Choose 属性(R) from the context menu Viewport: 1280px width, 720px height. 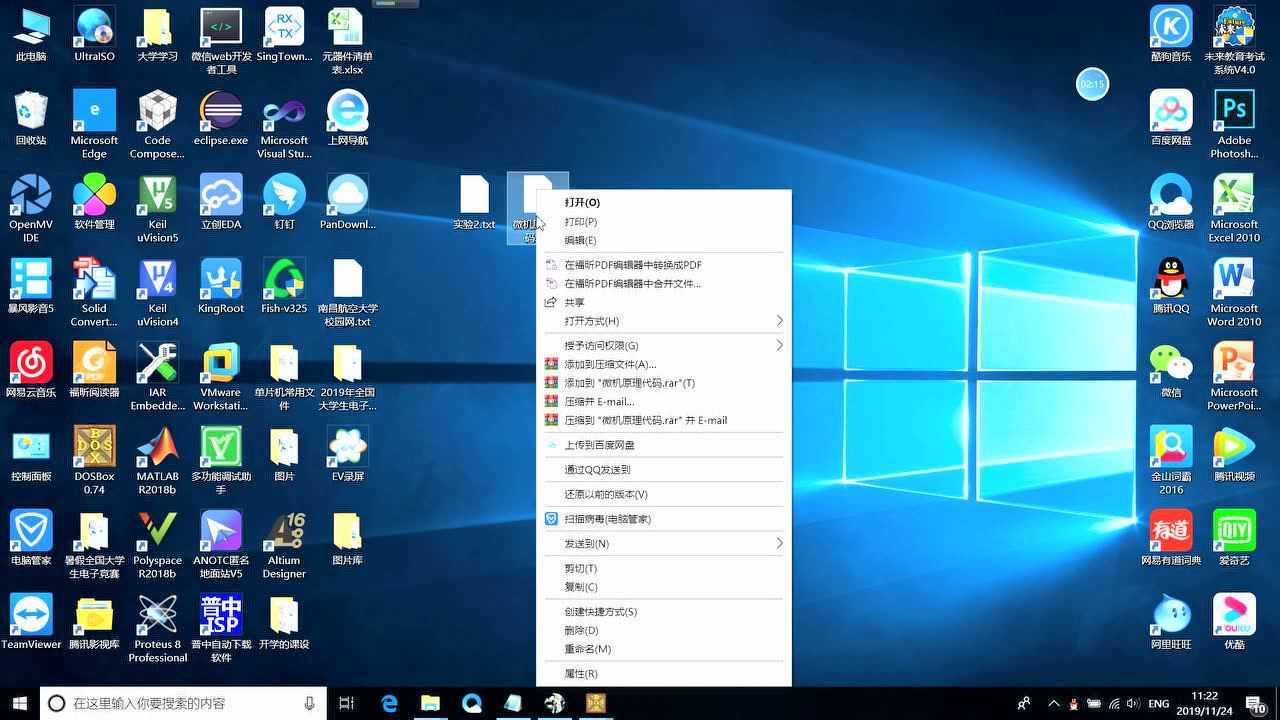(x=581, y=674)
